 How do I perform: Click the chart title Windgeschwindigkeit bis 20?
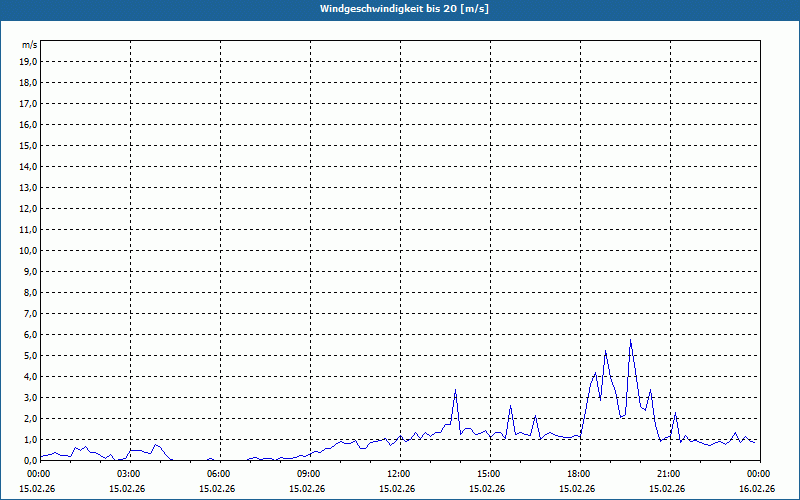[404, 9]
